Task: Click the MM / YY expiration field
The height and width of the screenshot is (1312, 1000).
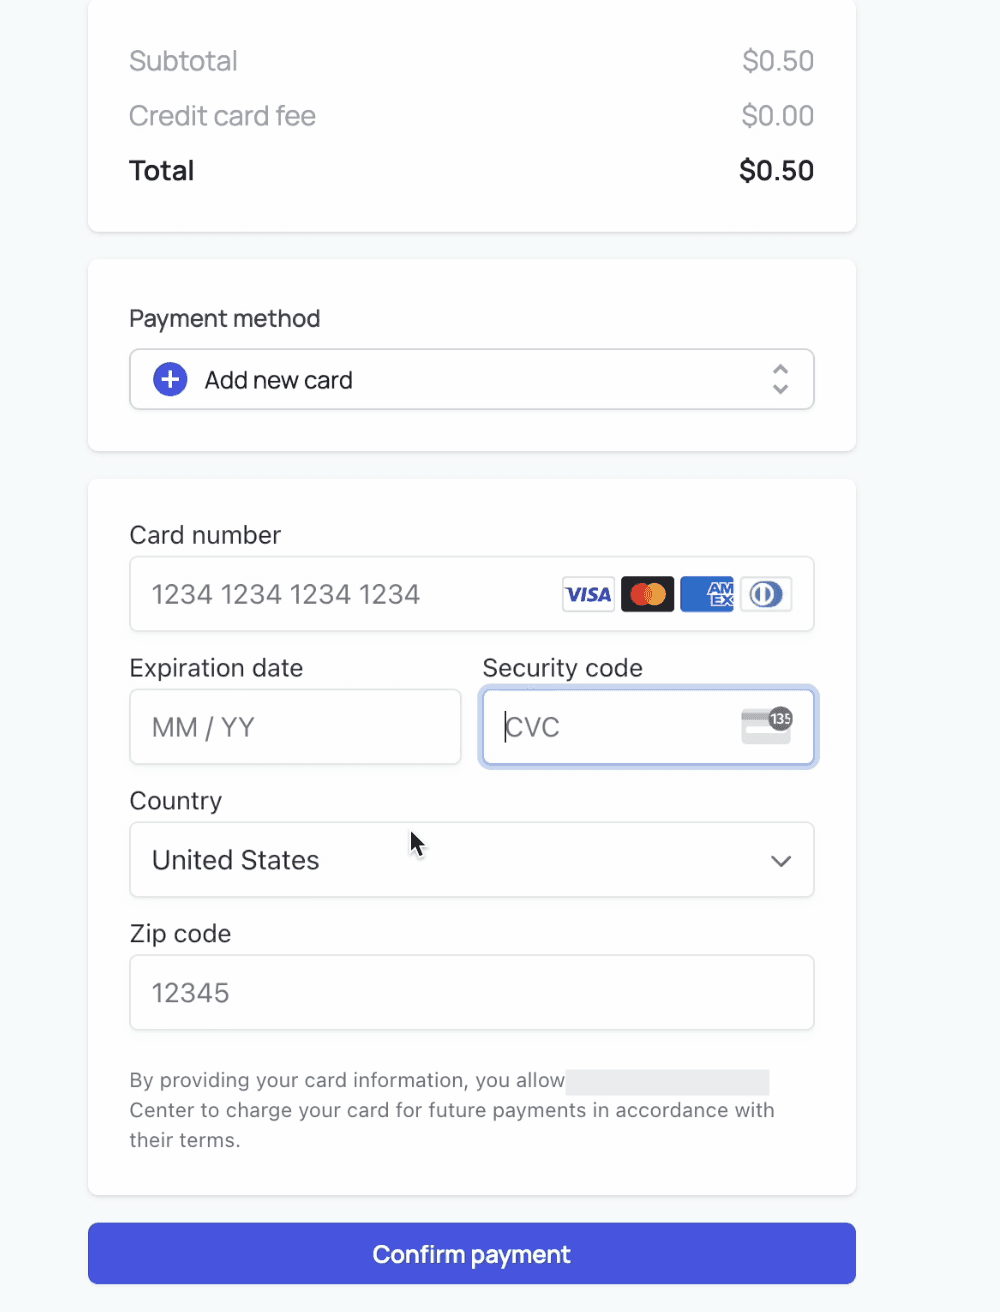Action: pos(295,727)
